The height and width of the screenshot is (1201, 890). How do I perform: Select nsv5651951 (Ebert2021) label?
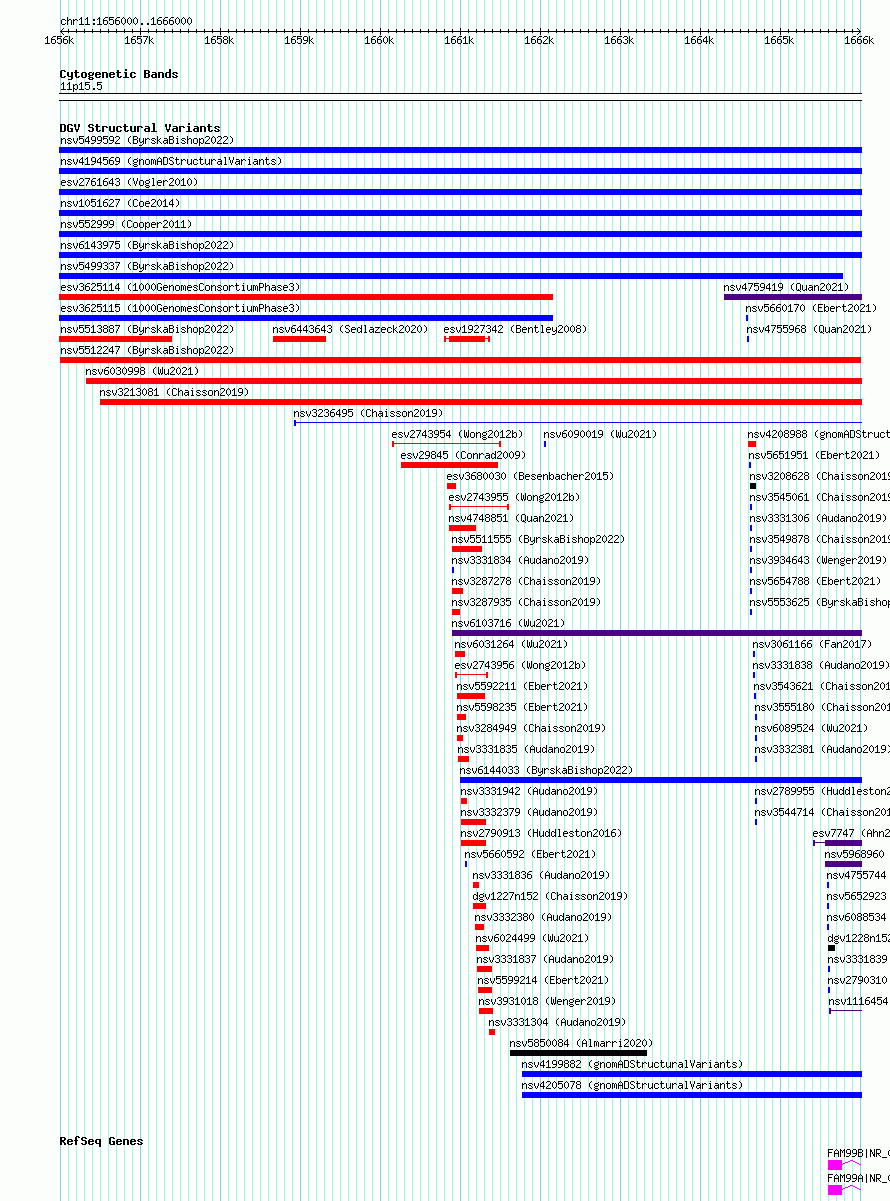click(814, 456)
